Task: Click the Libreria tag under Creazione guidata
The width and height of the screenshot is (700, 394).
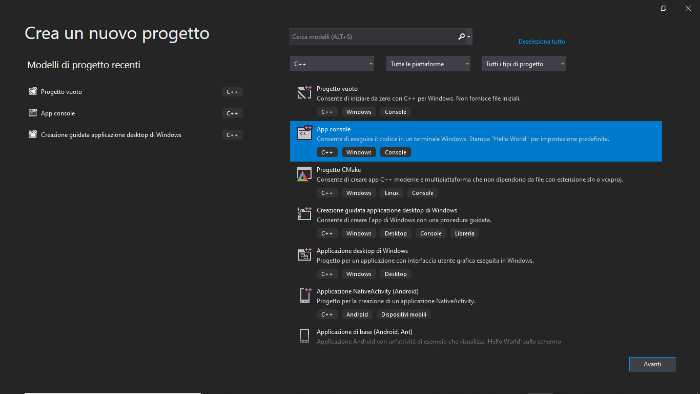Action: pos(464,233)
